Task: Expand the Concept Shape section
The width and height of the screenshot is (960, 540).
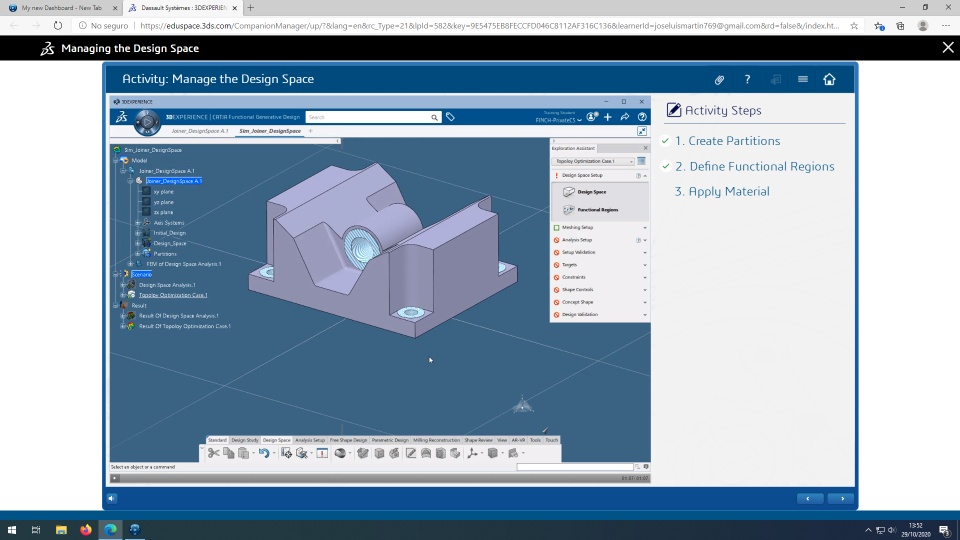Action: point(645,302)
